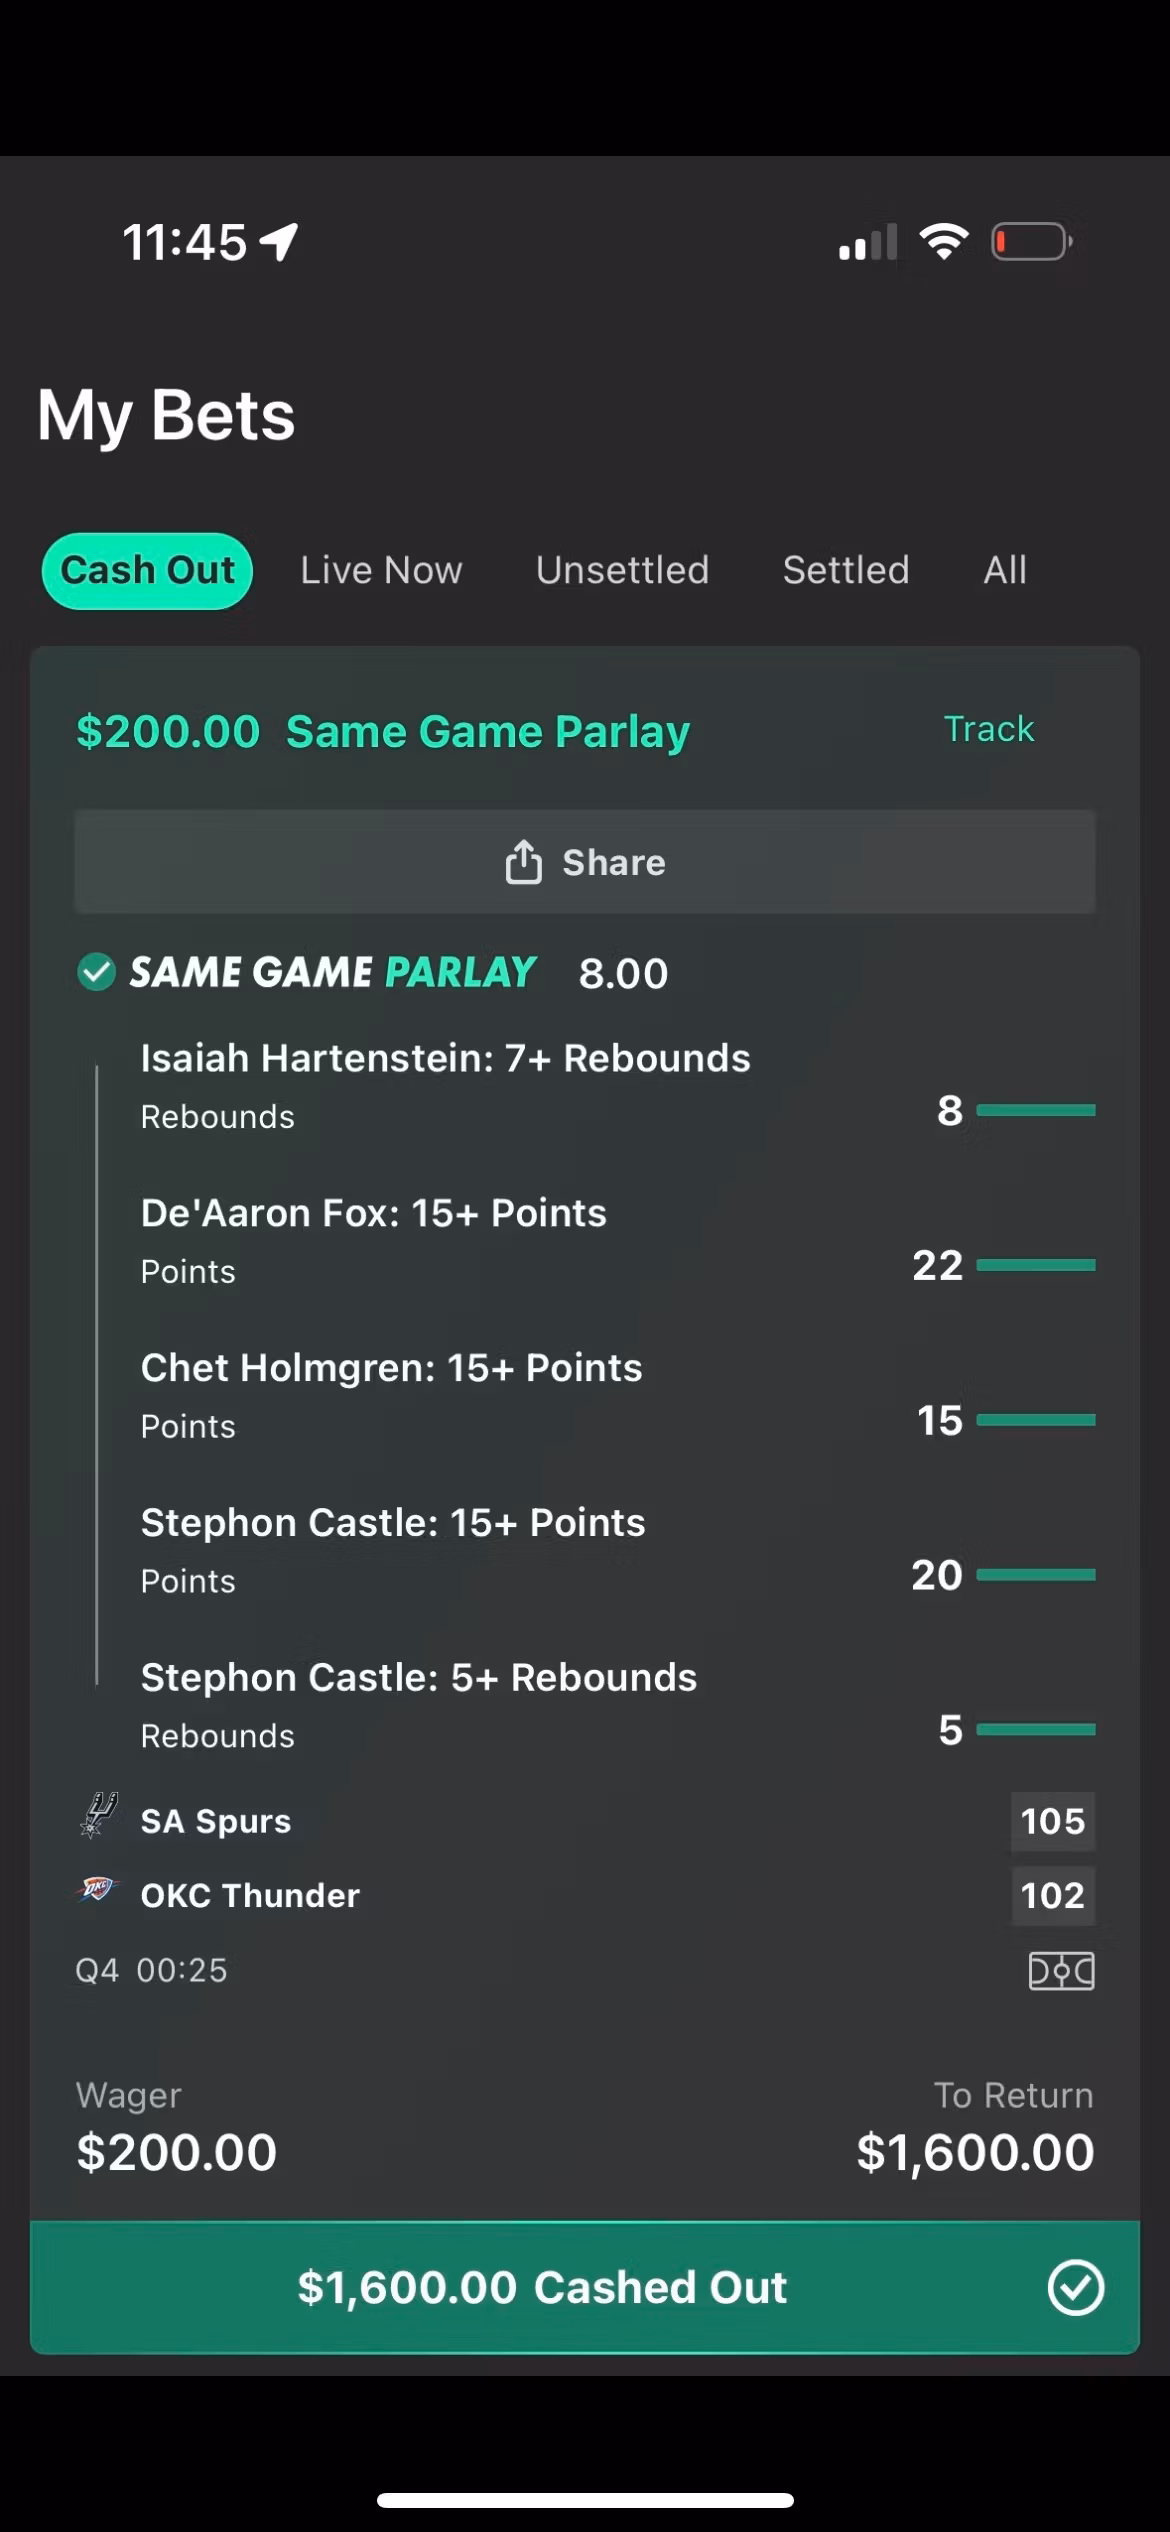This screenshot has width=1170, height=2532.
Task: Tap the battery indicator icon
Action: pyautogui.click(x=1031, y=242)
